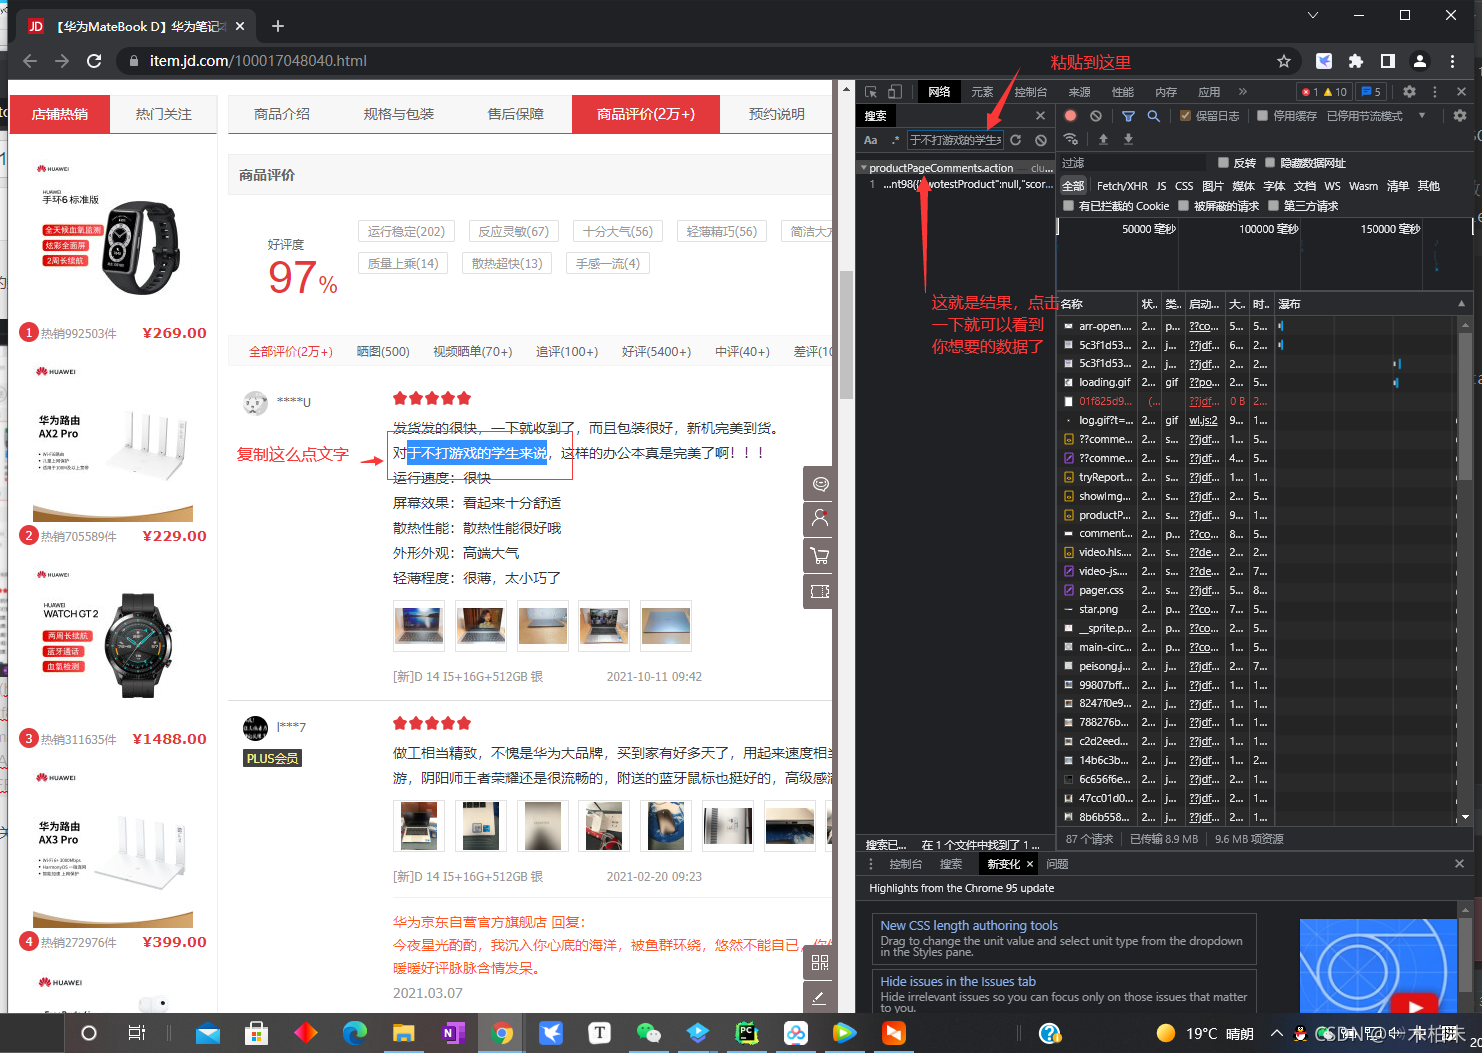Click the customer service chat icon

(x=820, y=484)
